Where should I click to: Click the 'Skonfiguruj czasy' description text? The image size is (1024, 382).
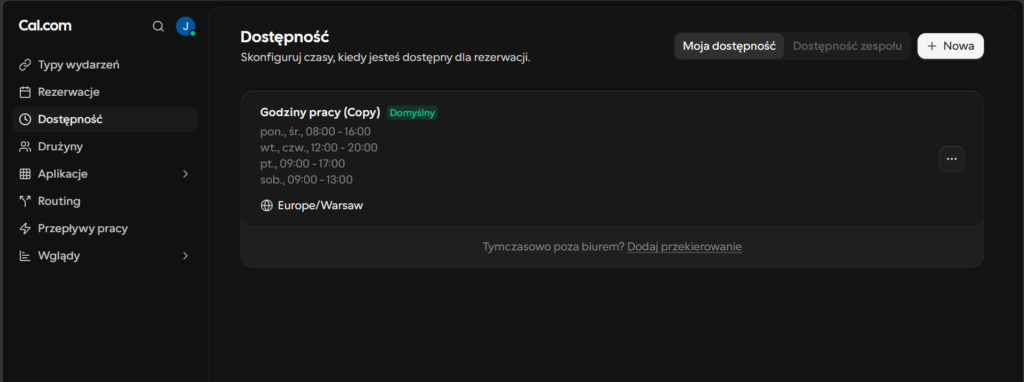click(385, 57)
